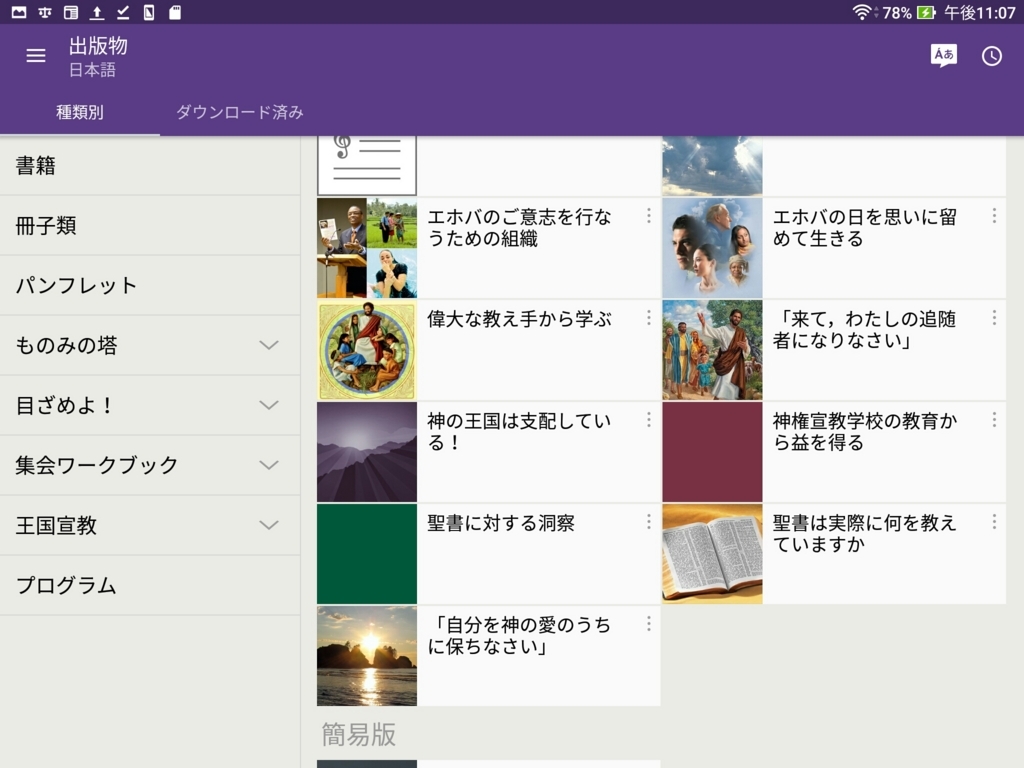Image resolution: width=1024 pixels, height=768 pixels.
Task: Tap the green cover of 聖書に対する洞察
Action: coord(367,554)
